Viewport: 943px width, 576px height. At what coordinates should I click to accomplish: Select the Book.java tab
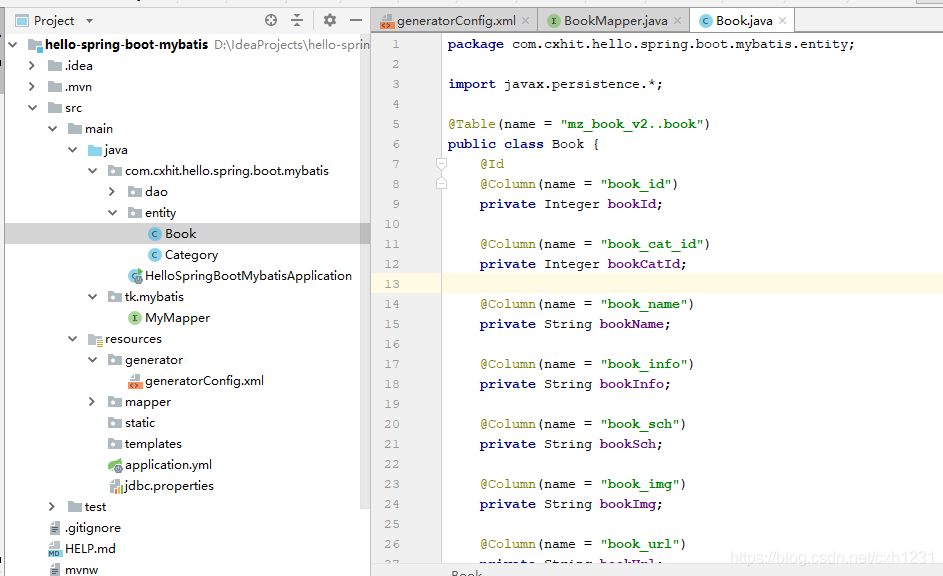(x=744, y=21)
